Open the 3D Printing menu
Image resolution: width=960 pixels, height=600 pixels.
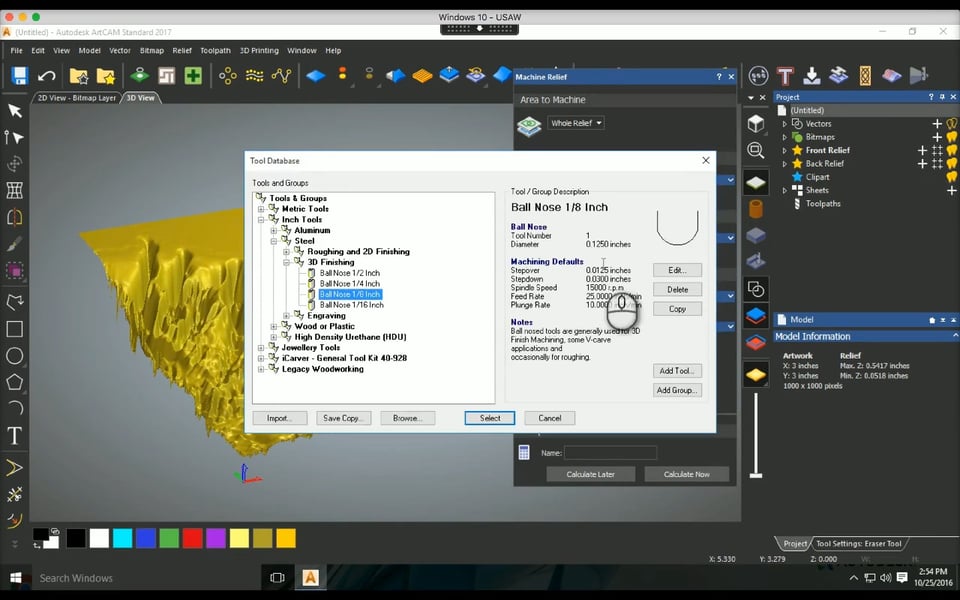coord(259,51)
